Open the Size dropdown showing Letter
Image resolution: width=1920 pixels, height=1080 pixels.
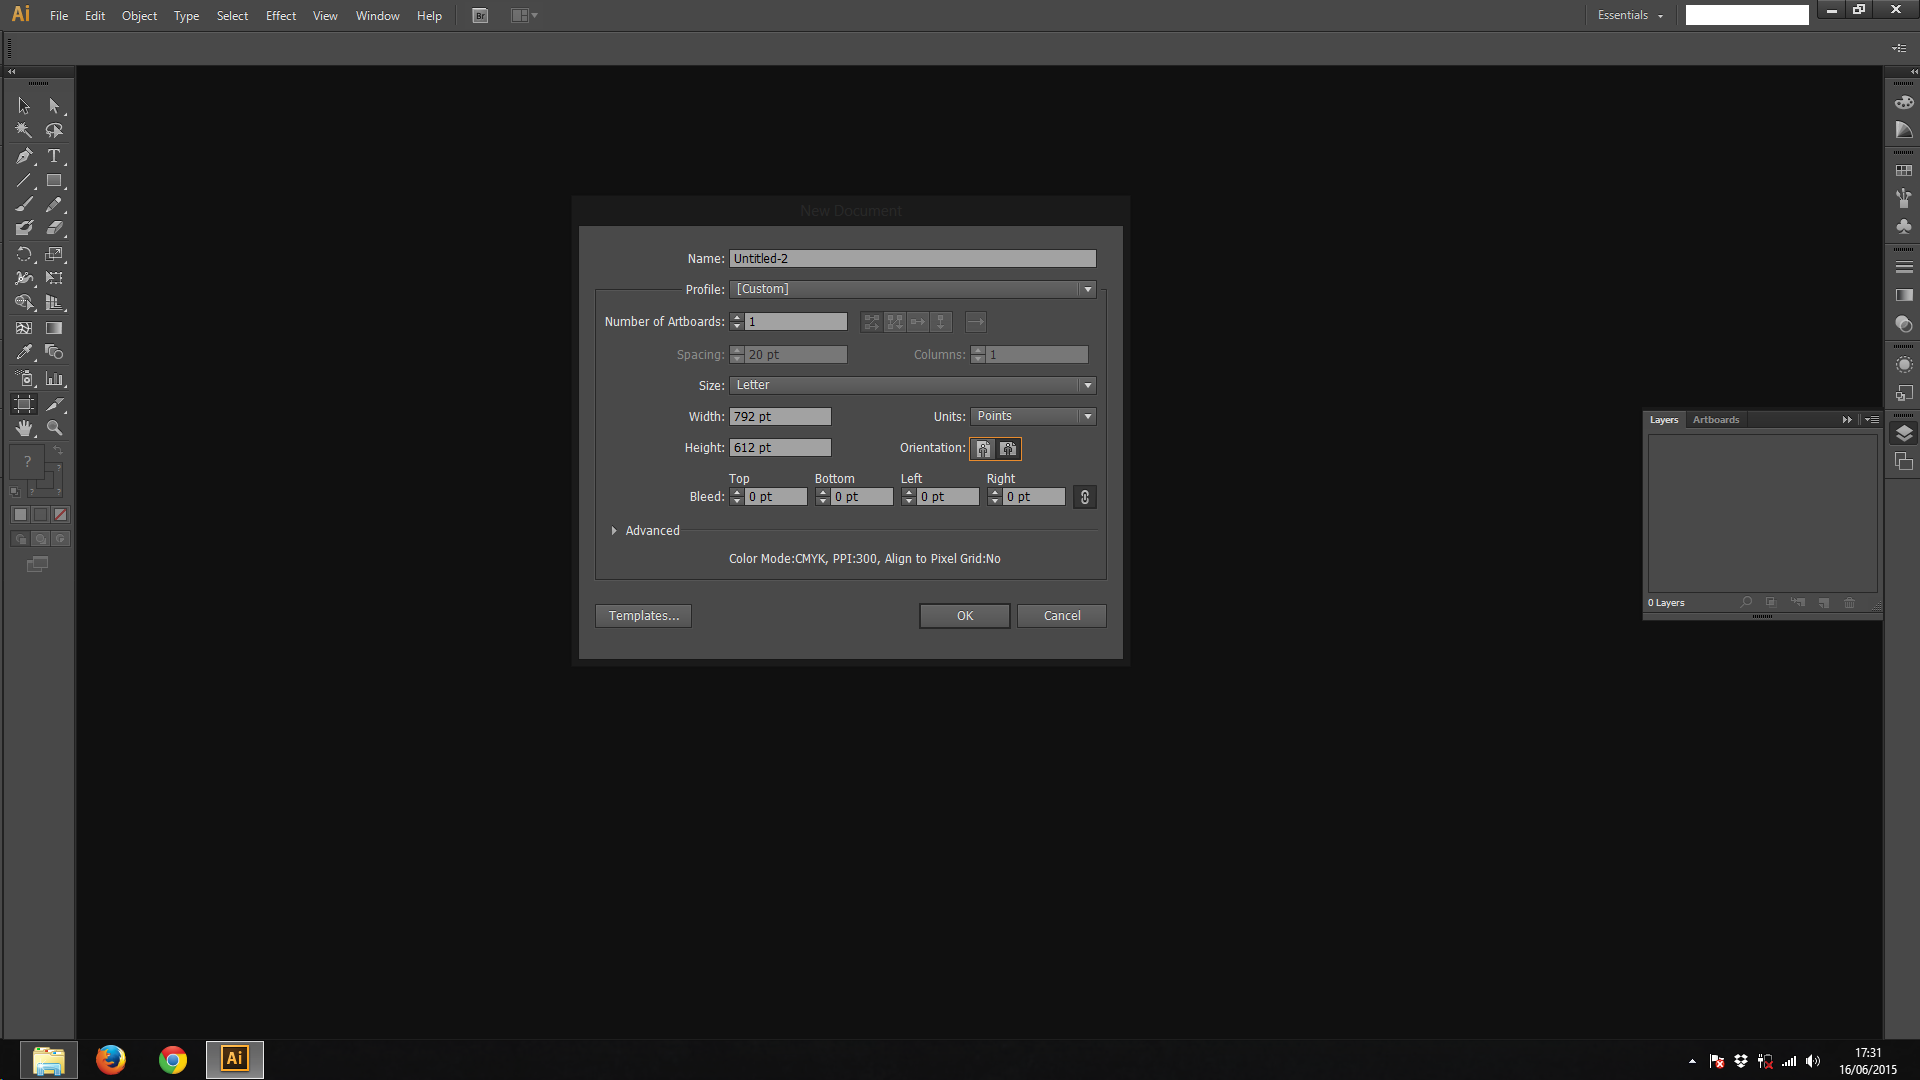point(913,385)
